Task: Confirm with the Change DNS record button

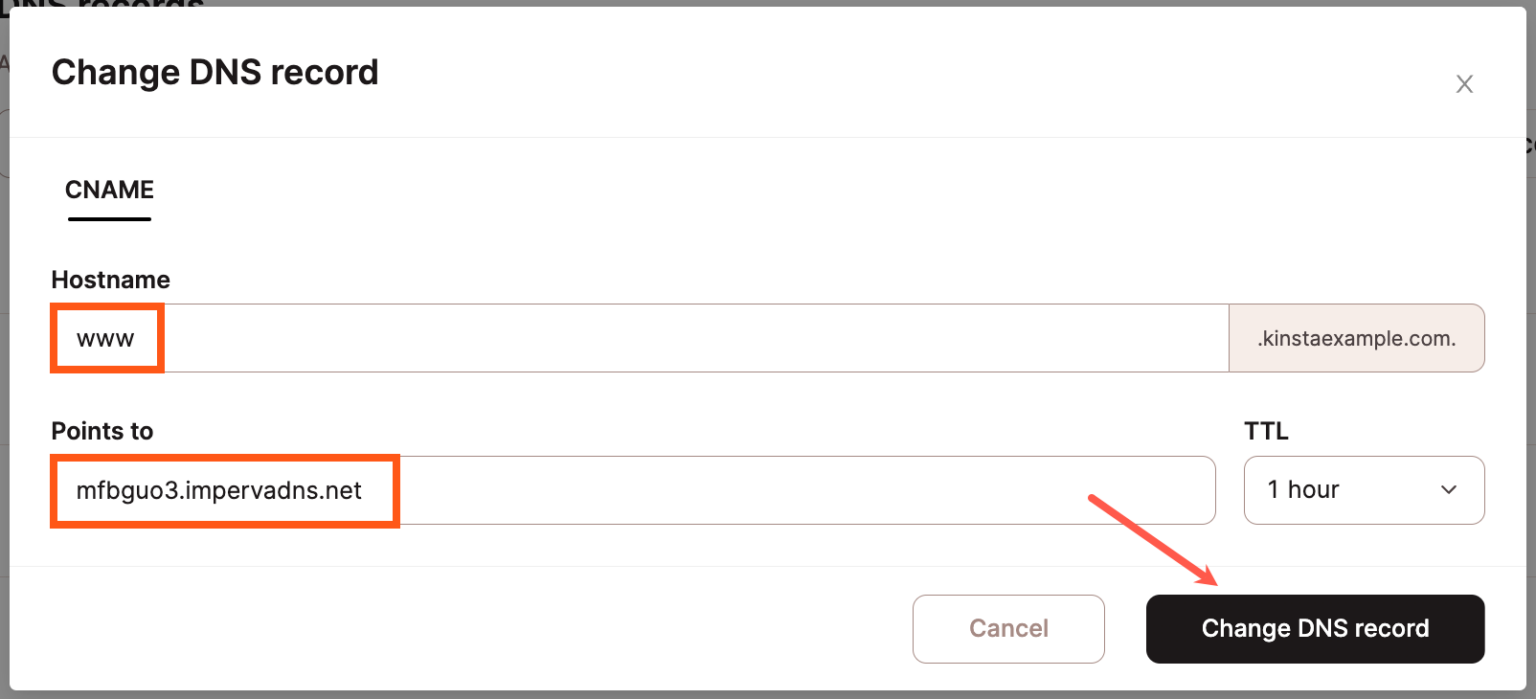Action: [1314, 629]
